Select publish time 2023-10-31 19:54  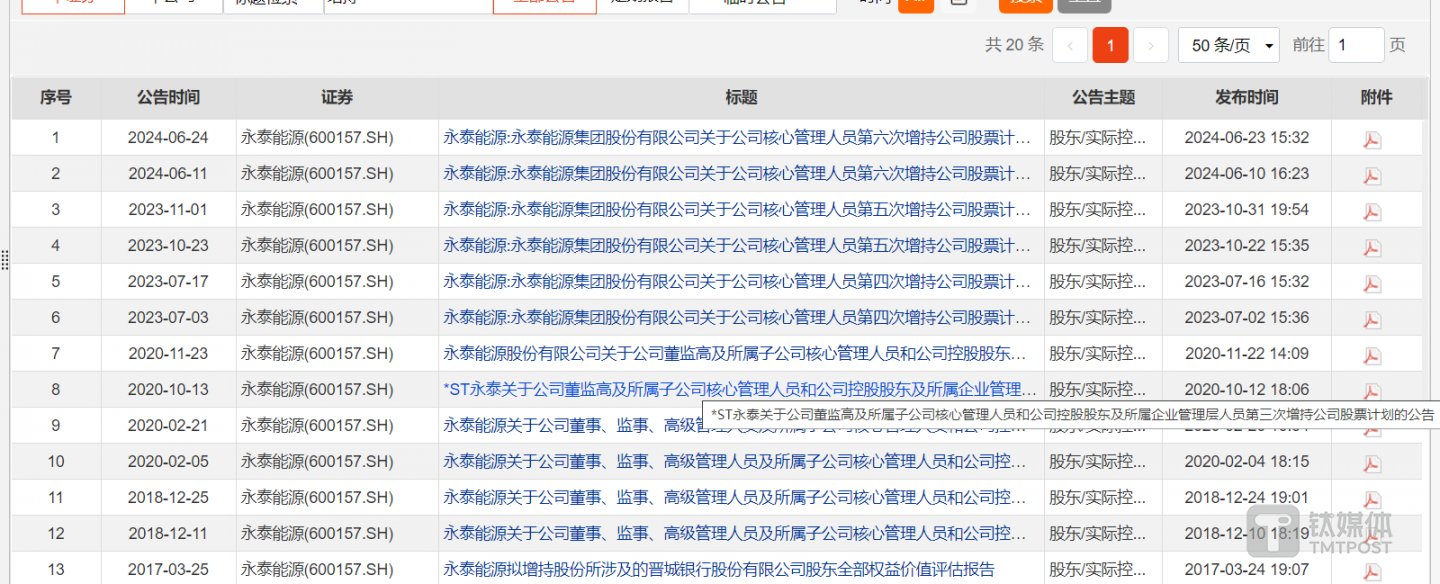pos(1246,210)
